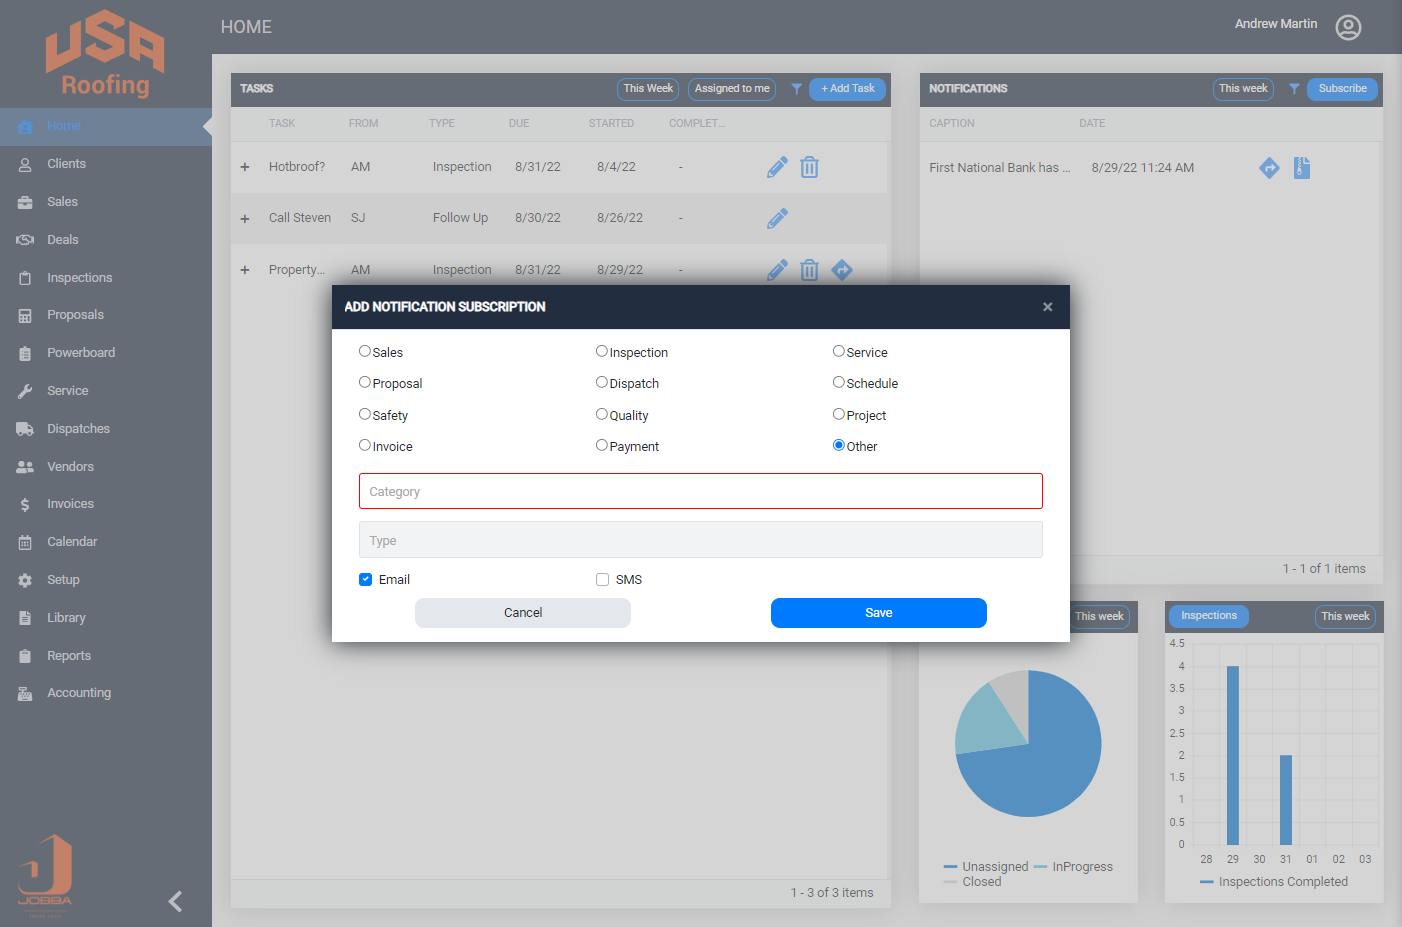Viewport: 1402px width, 927px height.
Task: Open Inspections in the sidebar menu
Action: point(79,278)
